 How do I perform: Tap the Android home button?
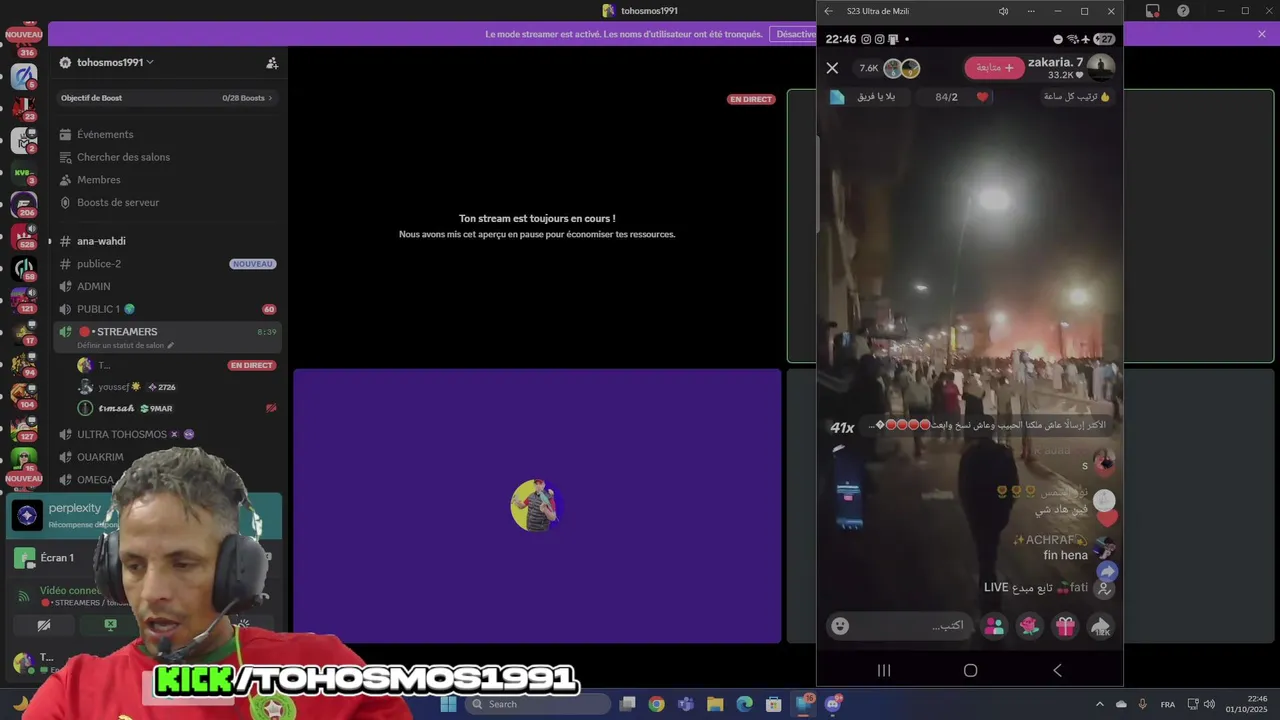[x=970, y=670]
